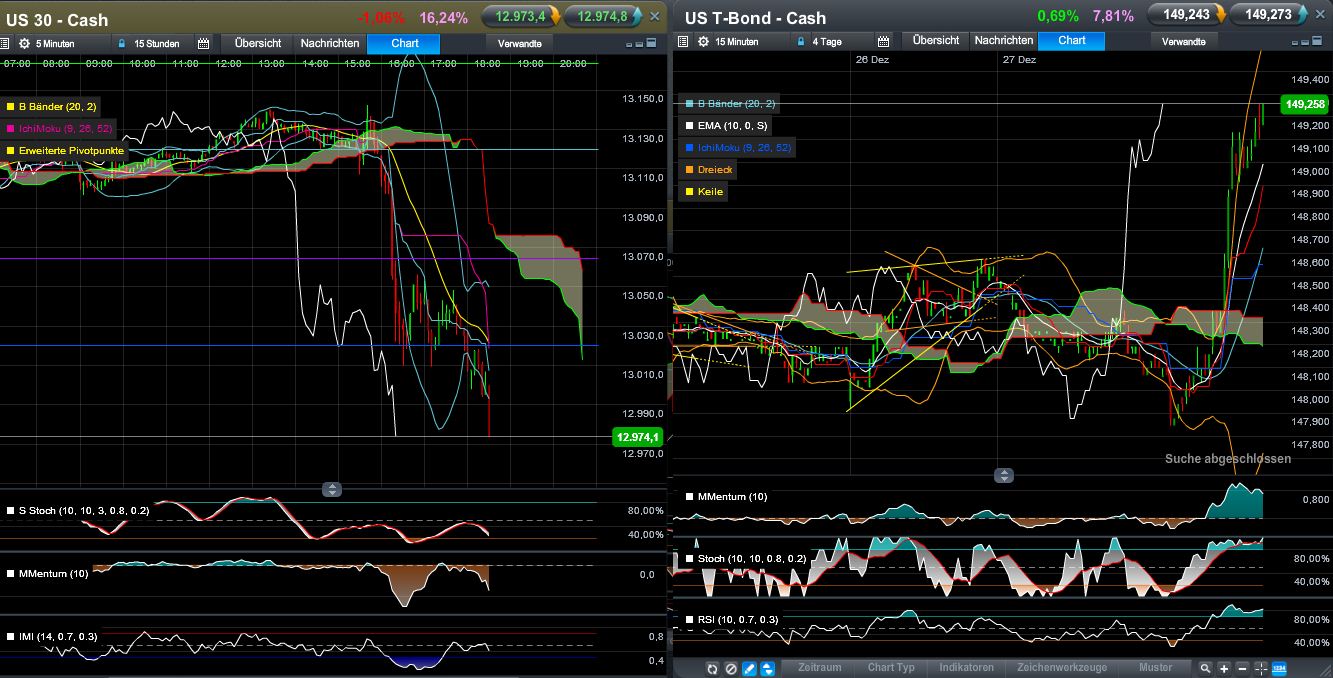Select the blue pencil drawing tool
Screen dimensions: 1333x678
tap(749, 668)
